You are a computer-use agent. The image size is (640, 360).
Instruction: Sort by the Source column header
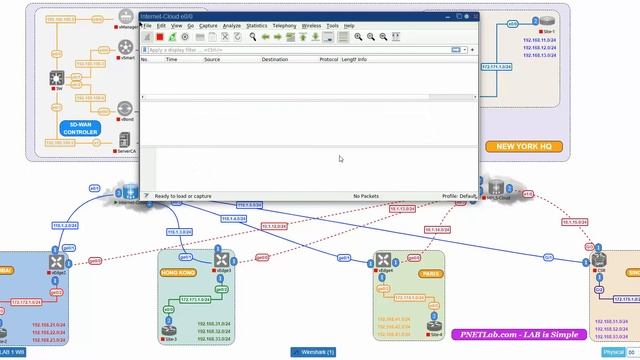[212, 60]
